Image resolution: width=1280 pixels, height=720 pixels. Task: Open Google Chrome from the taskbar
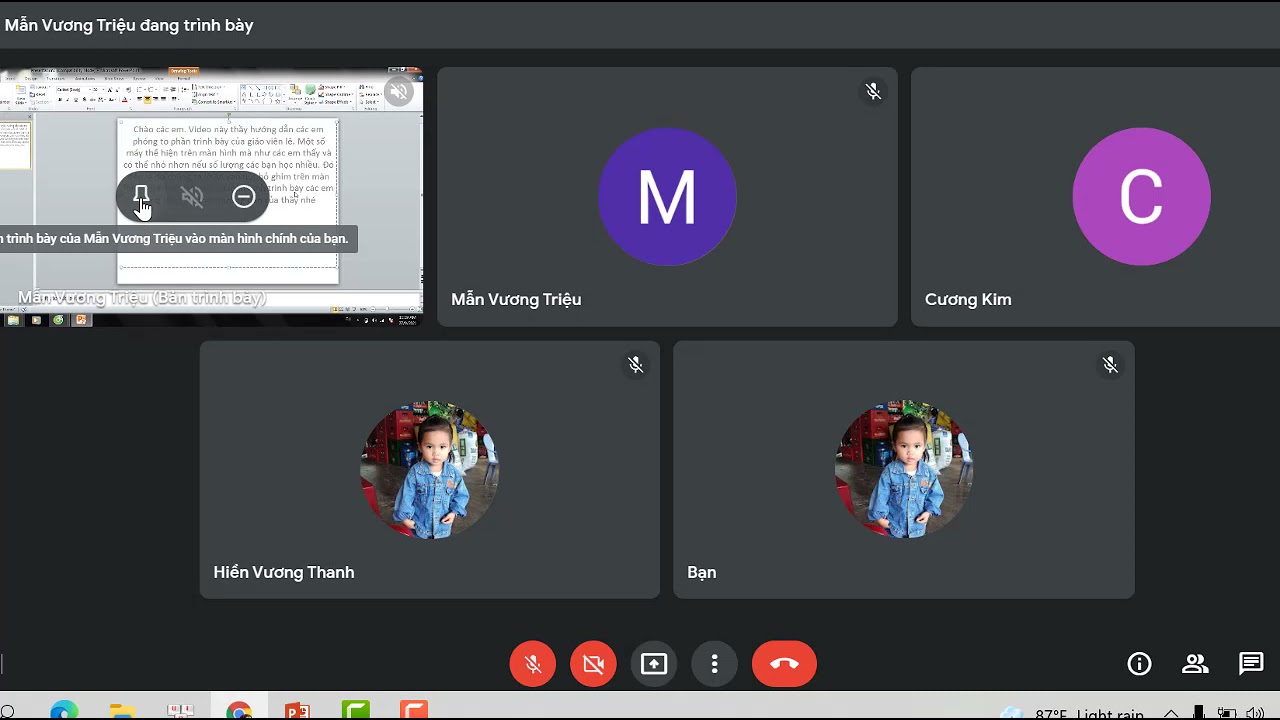239,711
